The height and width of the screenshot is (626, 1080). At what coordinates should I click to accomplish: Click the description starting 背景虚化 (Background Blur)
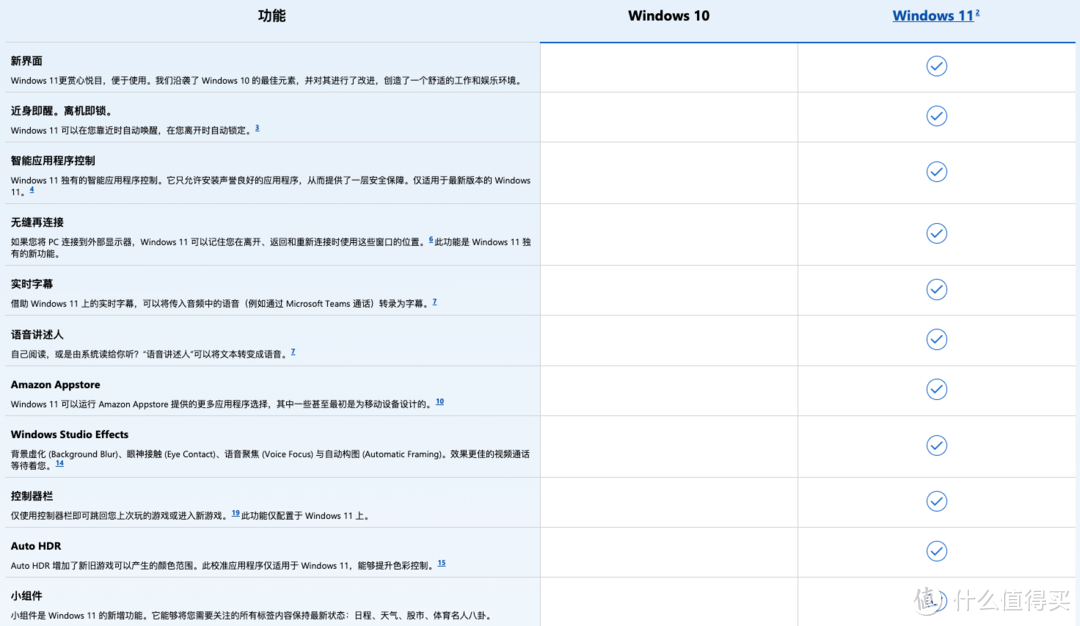(x=270, y=460)
